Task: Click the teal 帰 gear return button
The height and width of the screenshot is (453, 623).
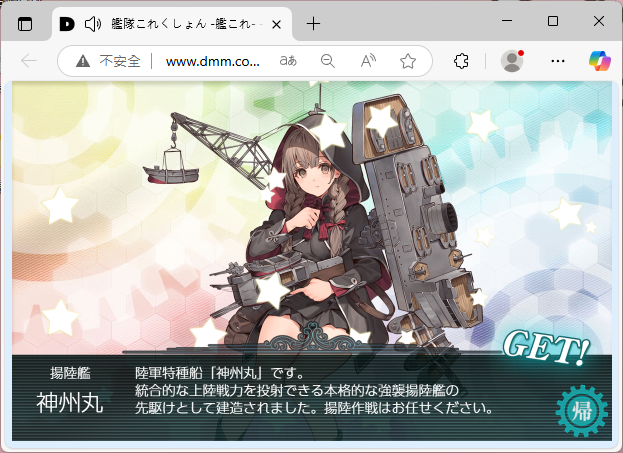Action: click(x=582, y=411)
